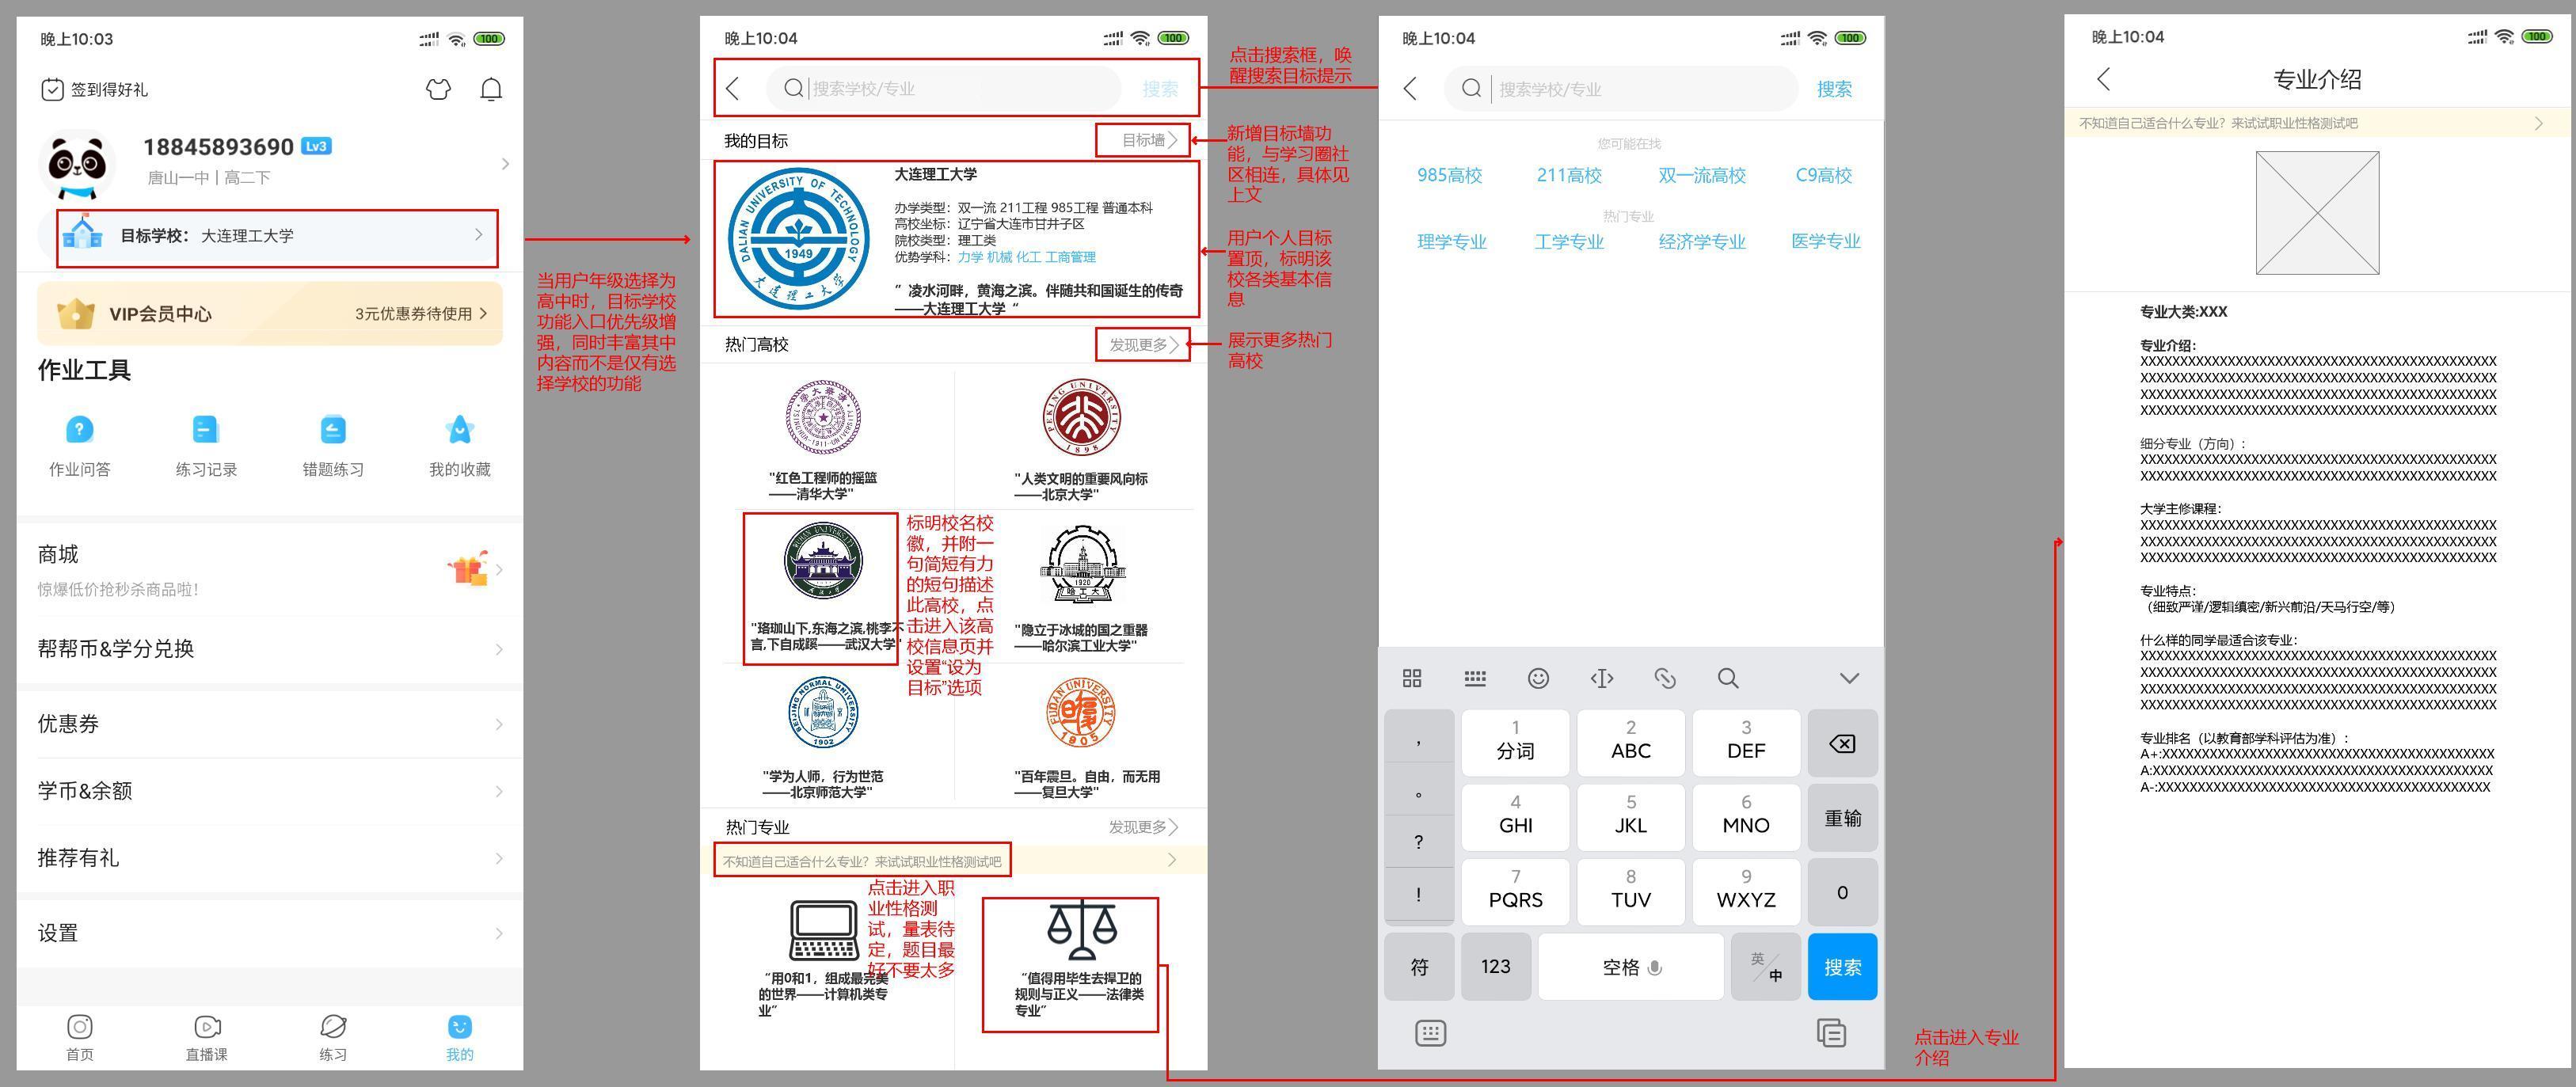
Task: Tap the keyboard link icon
Action: [x=1665, y=678]
